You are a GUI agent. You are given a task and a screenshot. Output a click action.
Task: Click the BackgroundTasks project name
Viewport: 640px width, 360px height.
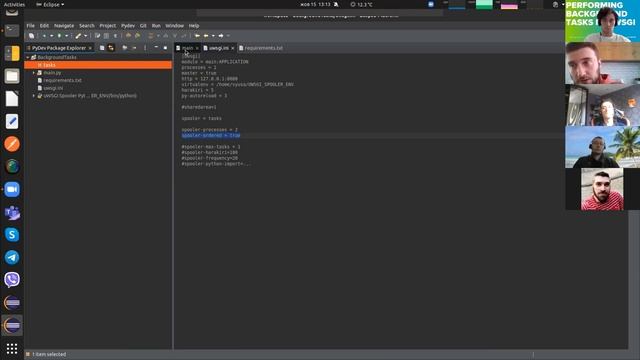pos(57,58)
